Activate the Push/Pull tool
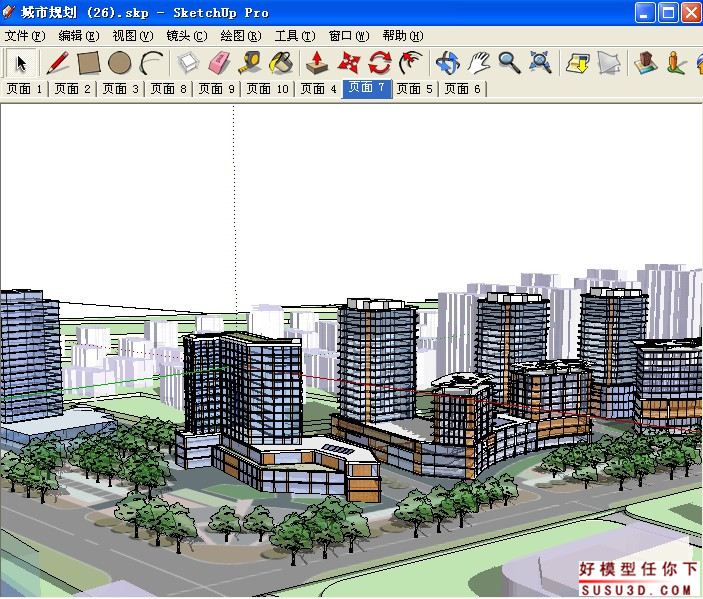The image size is (703, 599). [317, 63]
